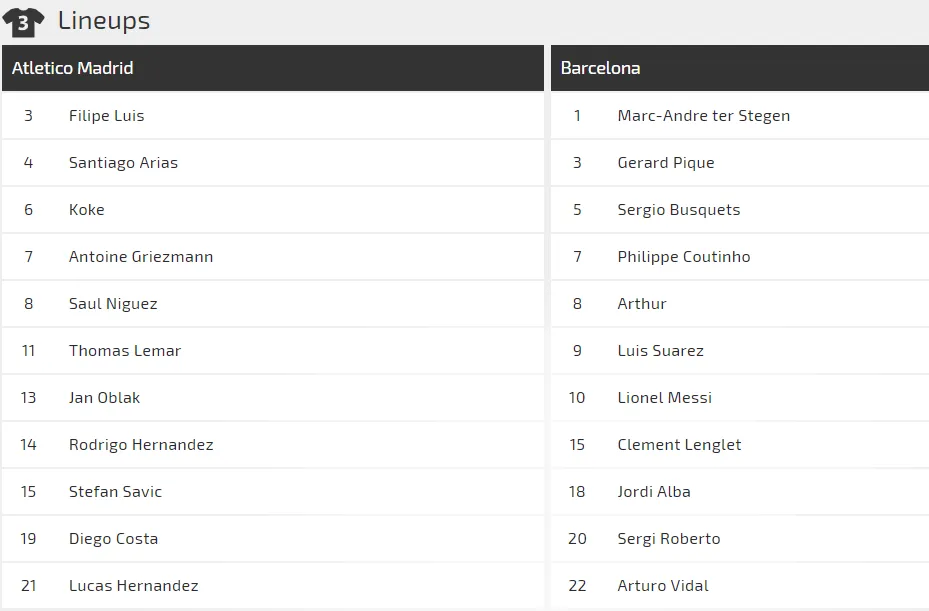Select Thomas Lemar from Atletico lineup
This screenshot has width=929, height=611.
point(273,351)
